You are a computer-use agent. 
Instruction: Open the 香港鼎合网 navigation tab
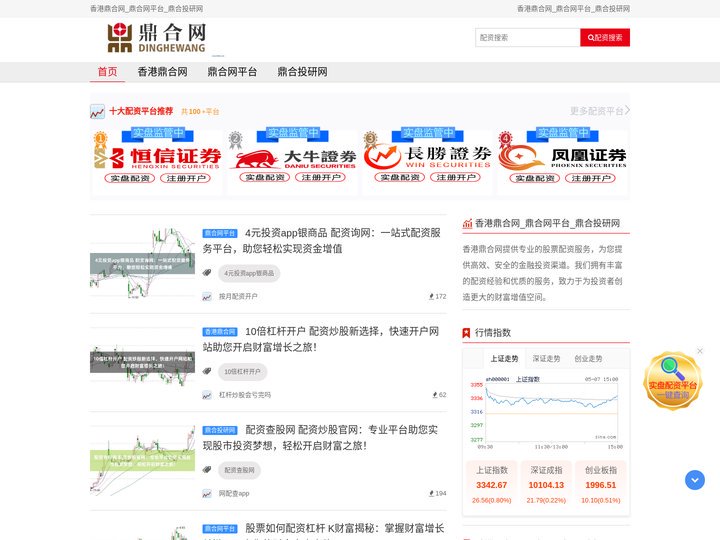click(163, 72)
